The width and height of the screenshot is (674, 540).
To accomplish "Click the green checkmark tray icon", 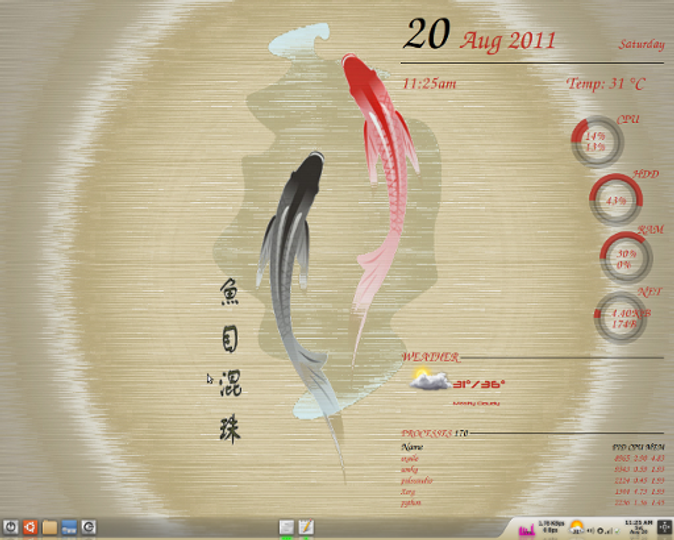I will tap(617, 531).
